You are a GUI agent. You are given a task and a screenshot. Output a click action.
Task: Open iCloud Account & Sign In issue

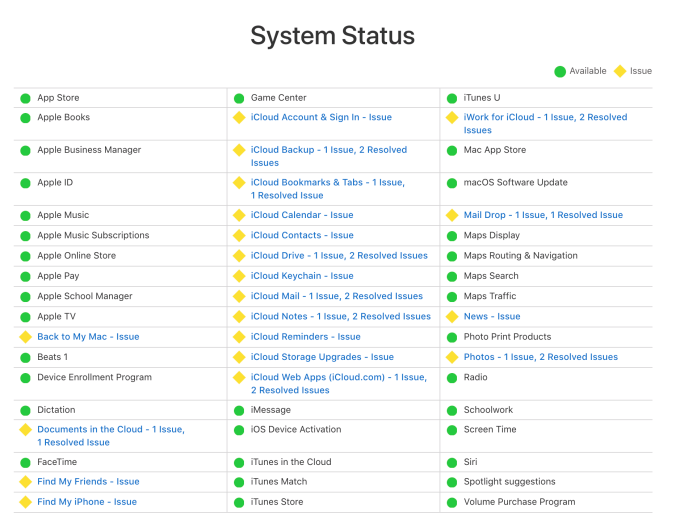point(321,117)
